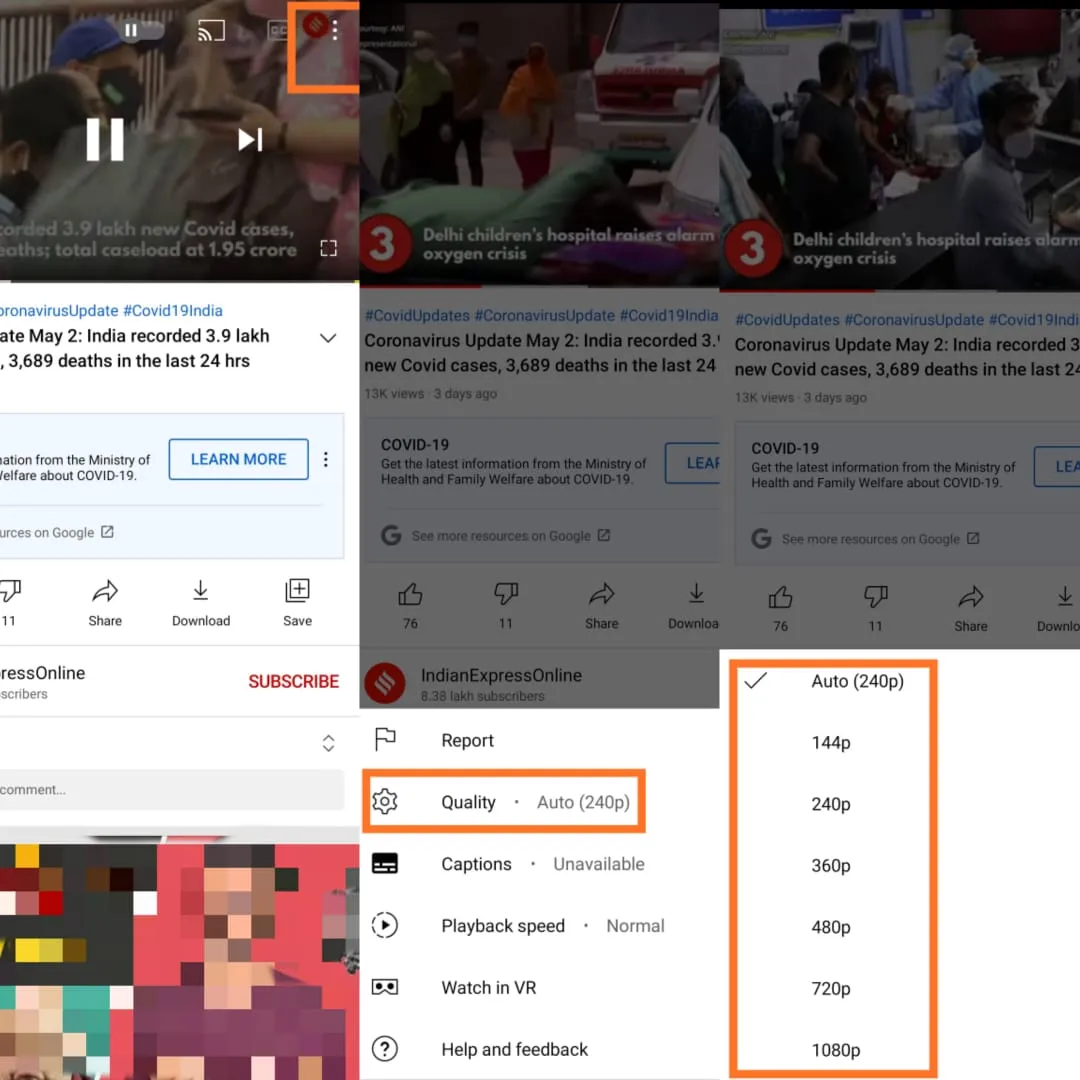Expand the video description chevron
The width and height of the screenshot is (1080, 1080).
328,338
